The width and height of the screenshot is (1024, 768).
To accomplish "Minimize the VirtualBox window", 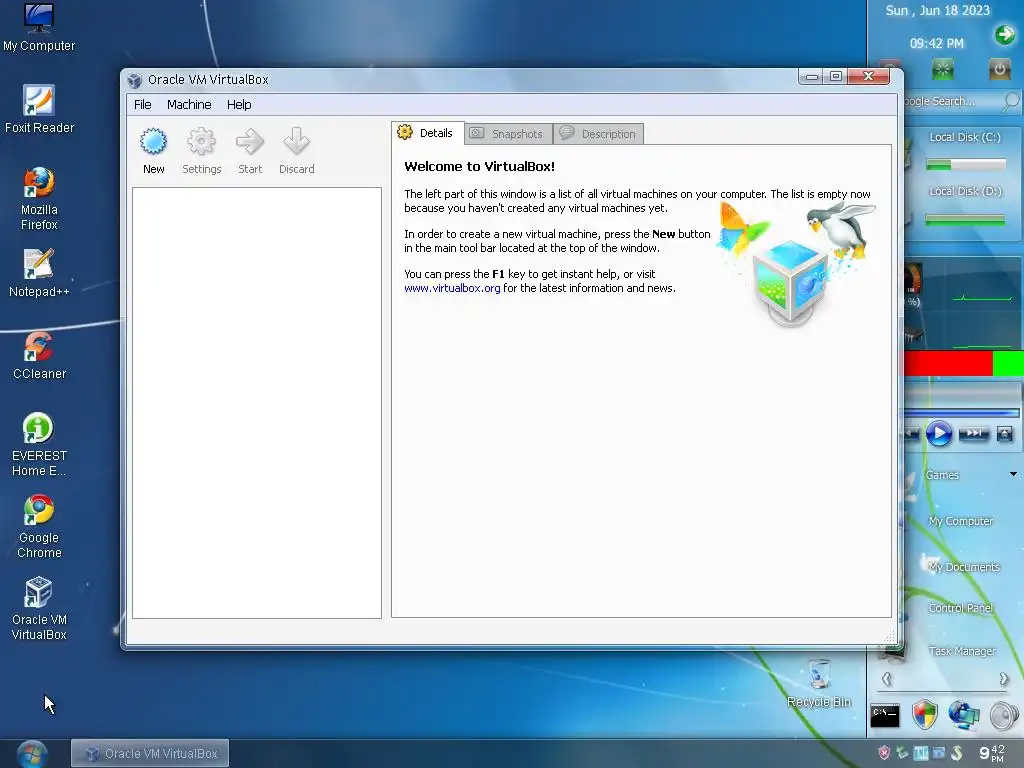I will 811,76.
